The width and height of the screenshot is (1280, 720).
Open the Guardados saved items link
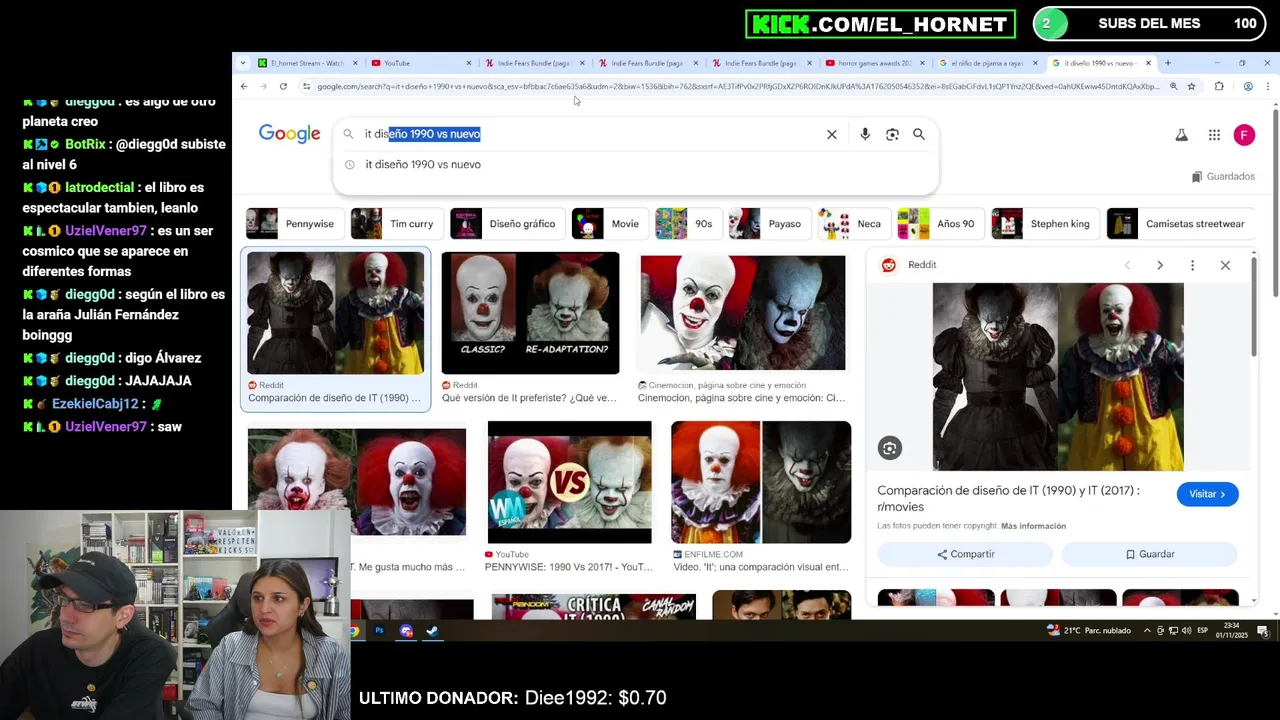click(1223, 177)
